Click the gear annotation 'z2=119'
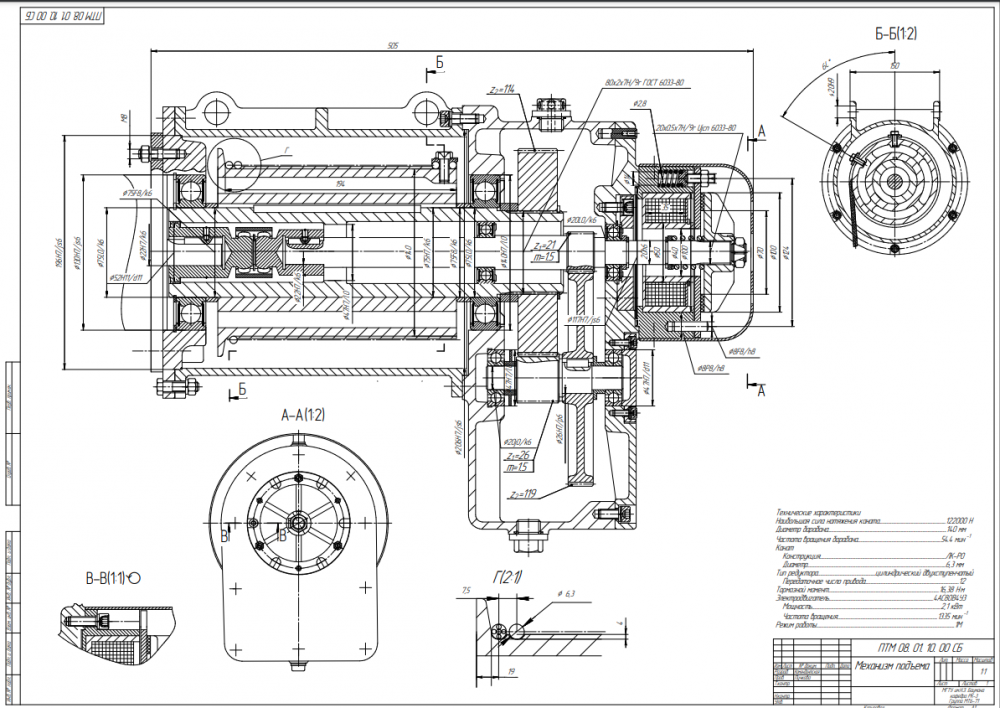 523,494
